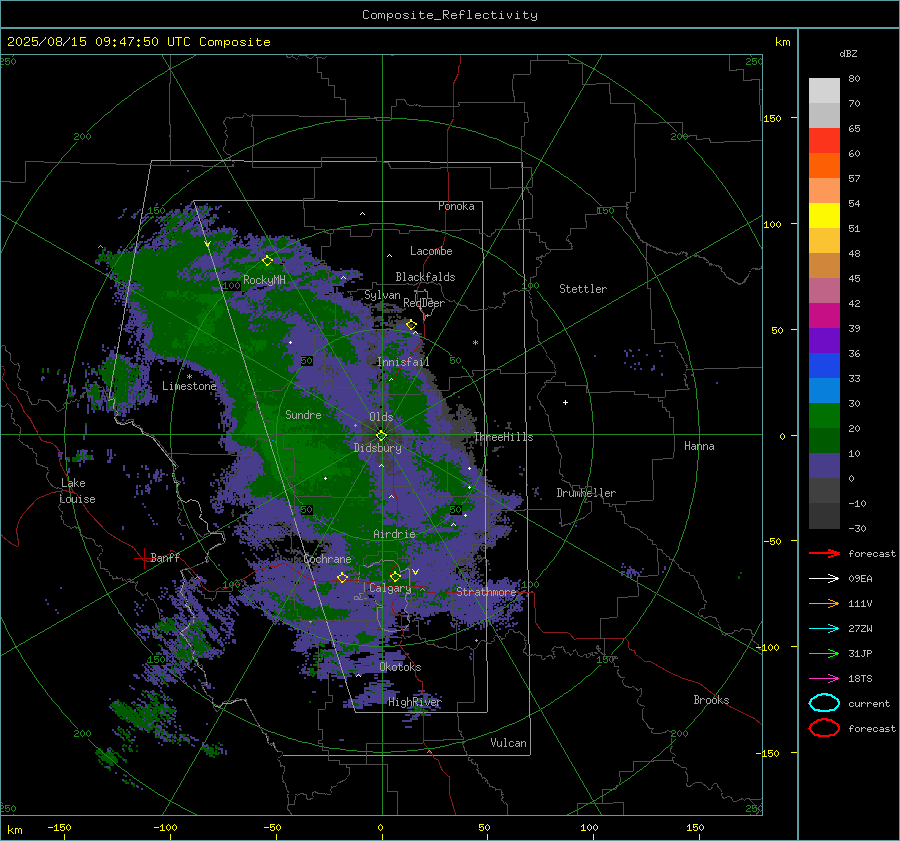Click the cyan 'current' ellipse symbol

point(824,703)
